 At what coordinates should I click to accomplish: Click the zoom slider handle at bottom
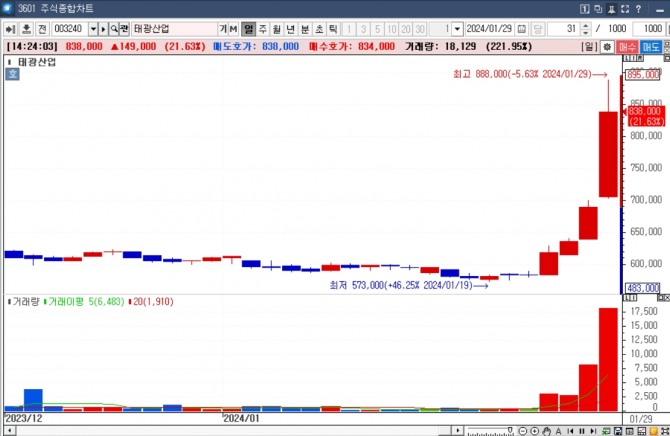coord(510,430)
